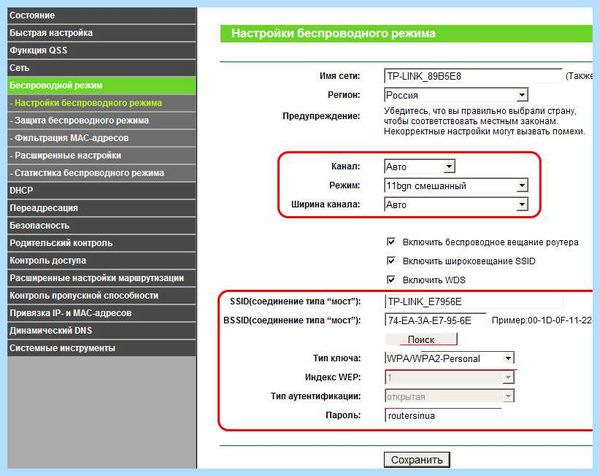The height and width of the screenshot is (476, 600).
Task: Click the Предупреждение label text
Action: click(x=321, y=116)
